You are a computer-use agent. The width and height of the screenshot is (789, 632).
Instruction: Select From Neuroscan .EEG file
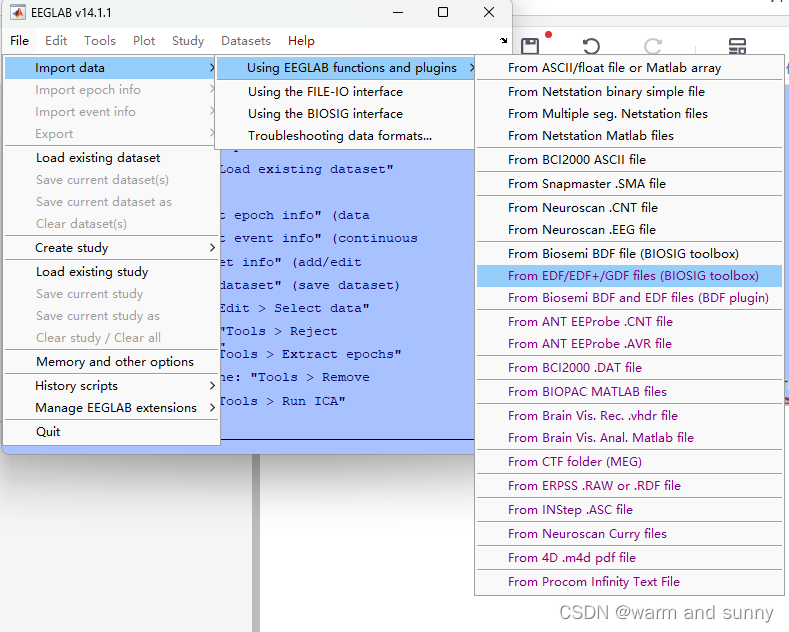[629, 230]
